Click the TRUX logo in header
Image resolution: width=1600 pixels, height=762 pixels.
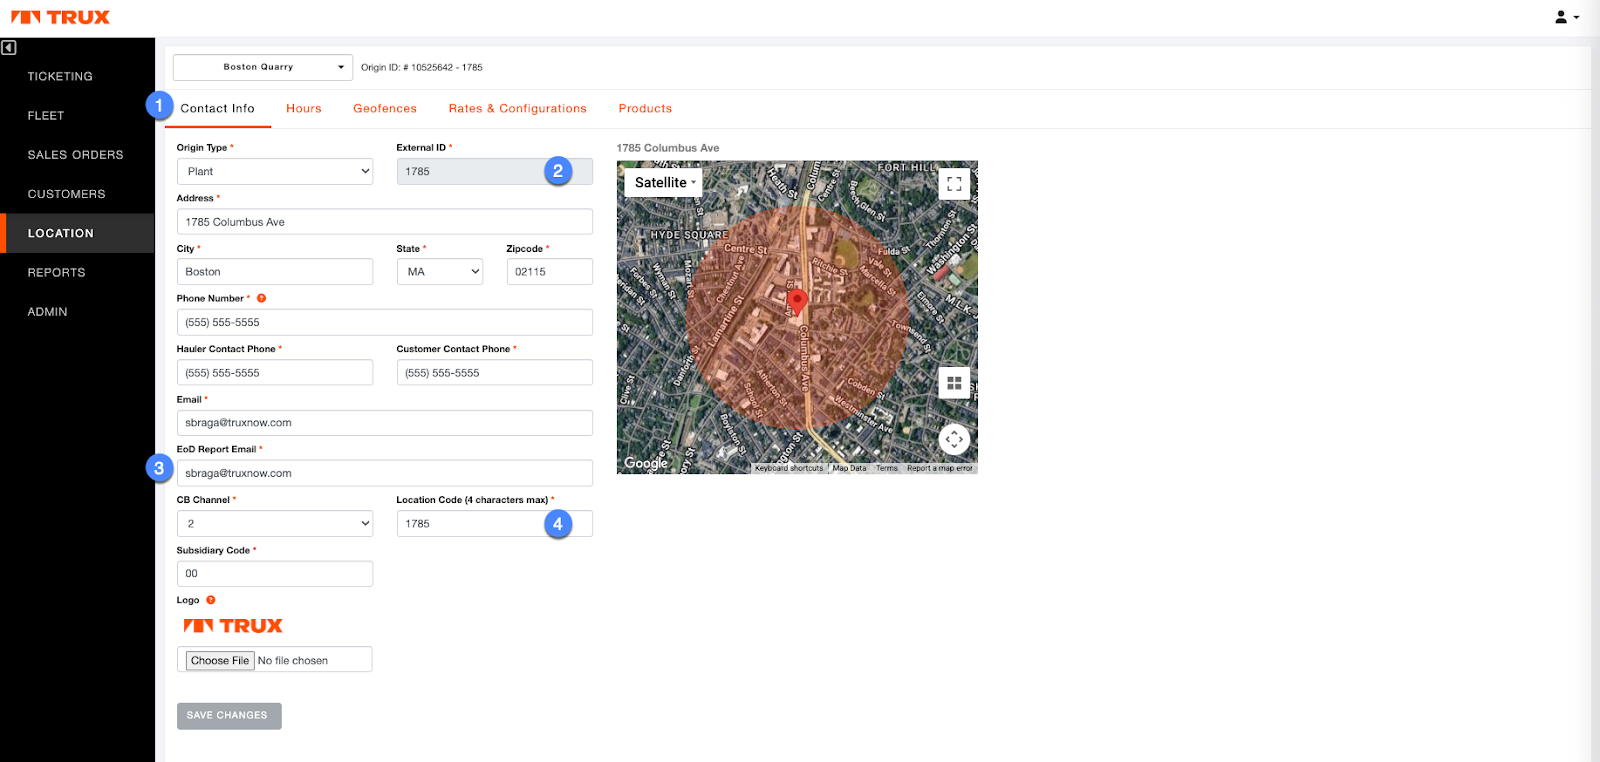[61, 17]
